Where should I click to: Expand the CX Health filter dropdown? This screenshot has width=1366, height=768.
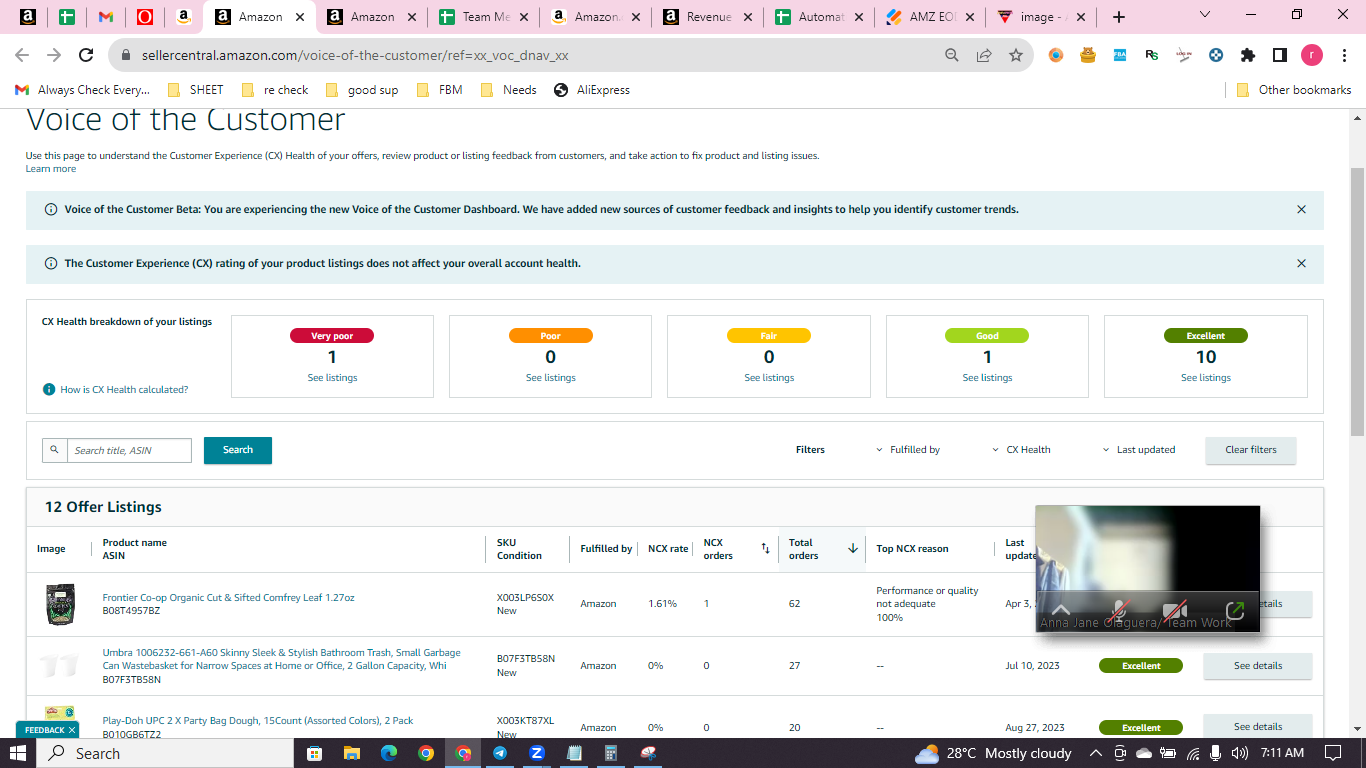(x=1021, y=450)
